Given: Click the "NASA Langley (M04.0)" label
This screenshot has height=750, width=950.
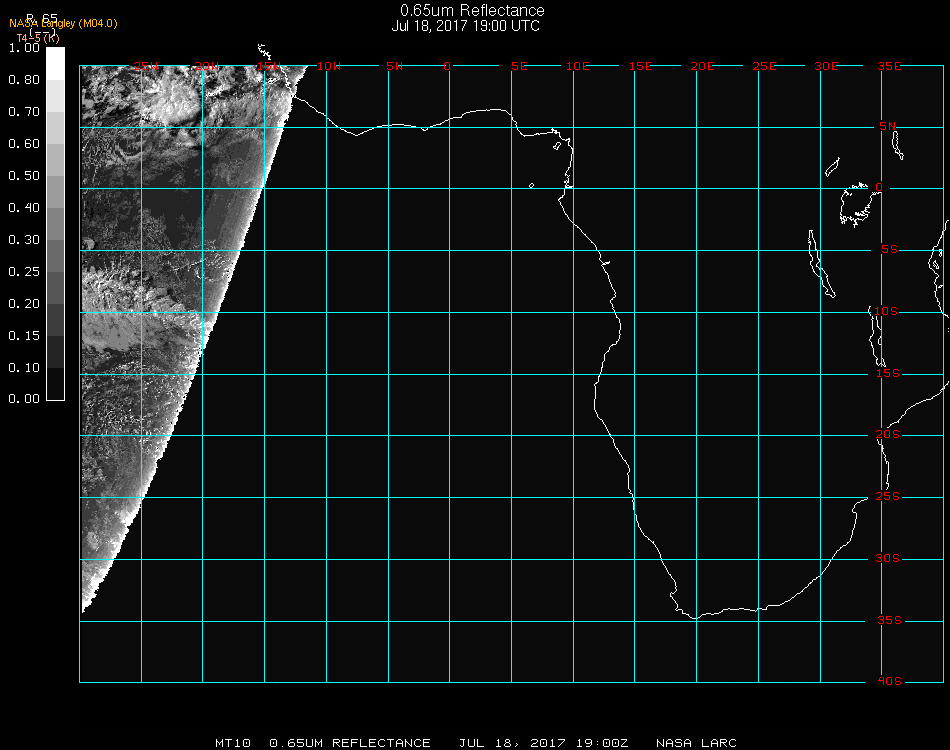Looking at the screenshot, I should pos(63,24).
